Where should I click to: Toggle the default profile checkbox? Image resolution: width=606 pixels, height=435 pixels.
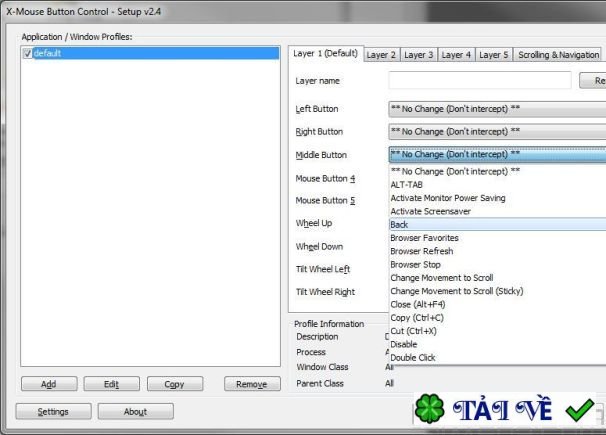pyautogui.click(x=27, y=53)
